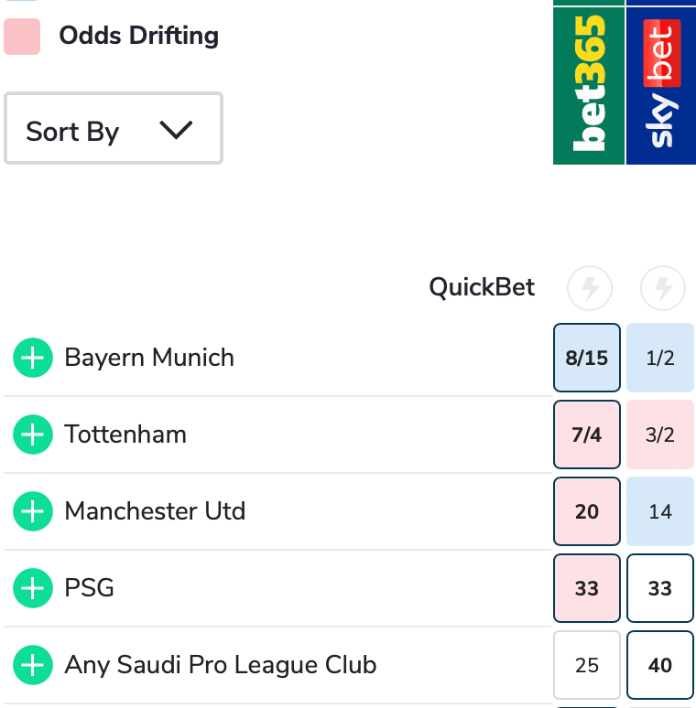Select Bayern Munich 1/2 odds at Sky Bet
The image size is (696, 708).
click(660, 358)
